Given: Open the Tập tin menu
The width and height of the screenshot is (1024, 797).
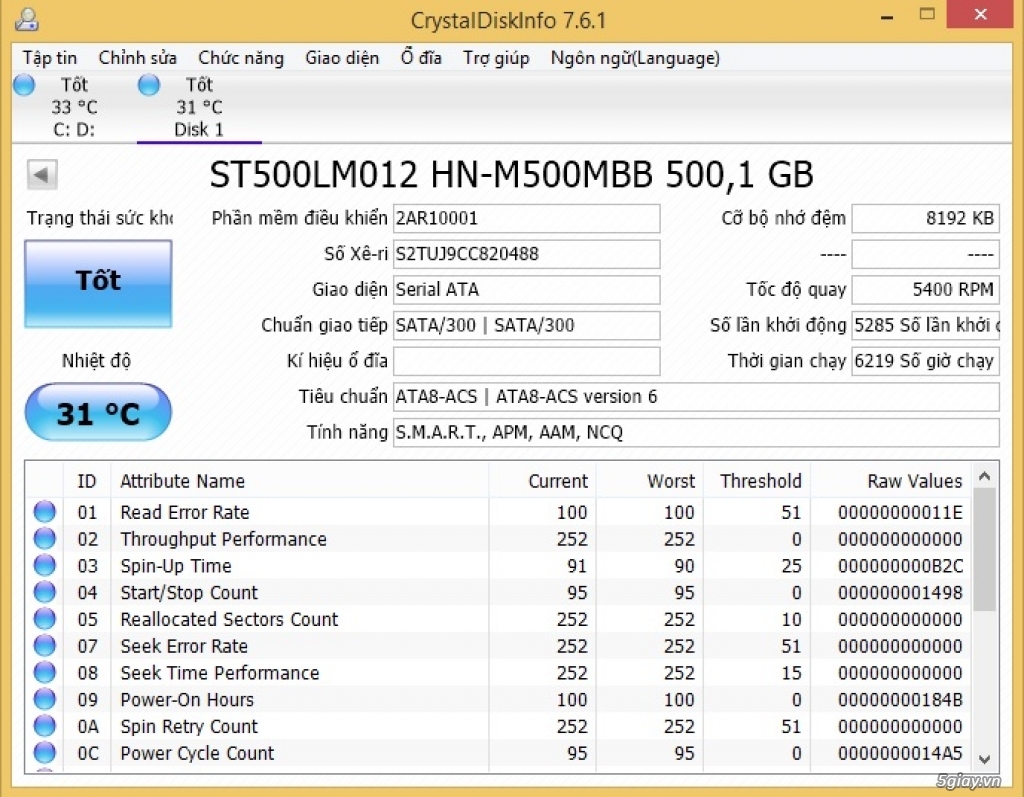Looking at the screenshot, I should click(50, 58).
